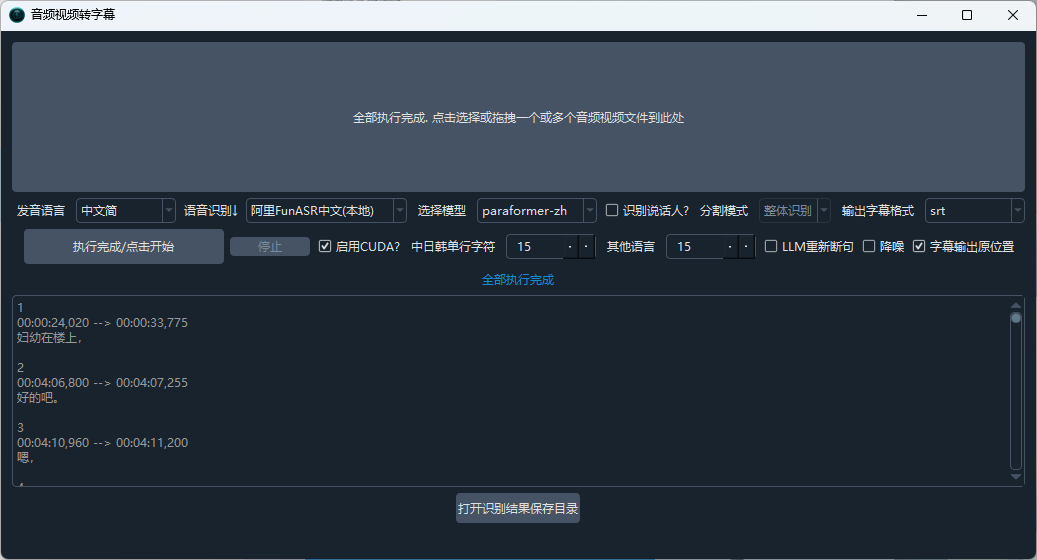Click the 停止 button
The width and height of the screenshot is (1037, 560).
270,247
